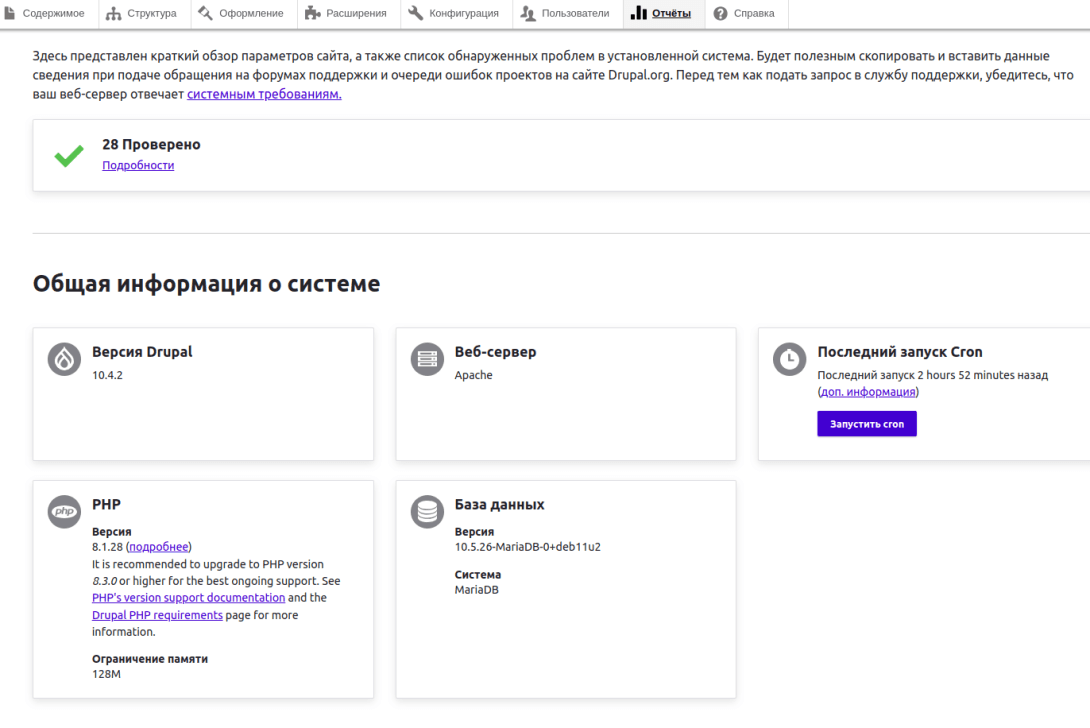Click the Drupal drop icon
This screenshot has height=728, width=1090.
[64, 359]
